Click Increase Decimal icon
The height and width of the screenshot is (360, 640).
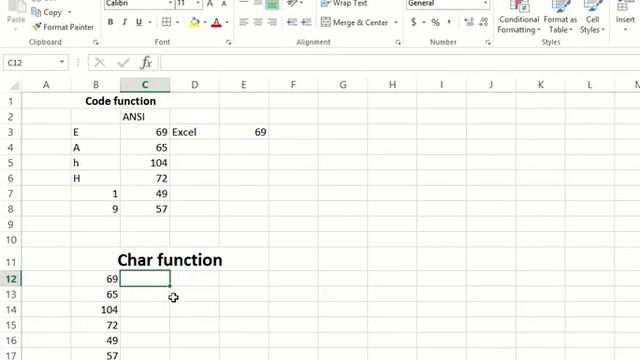point(469,22)
